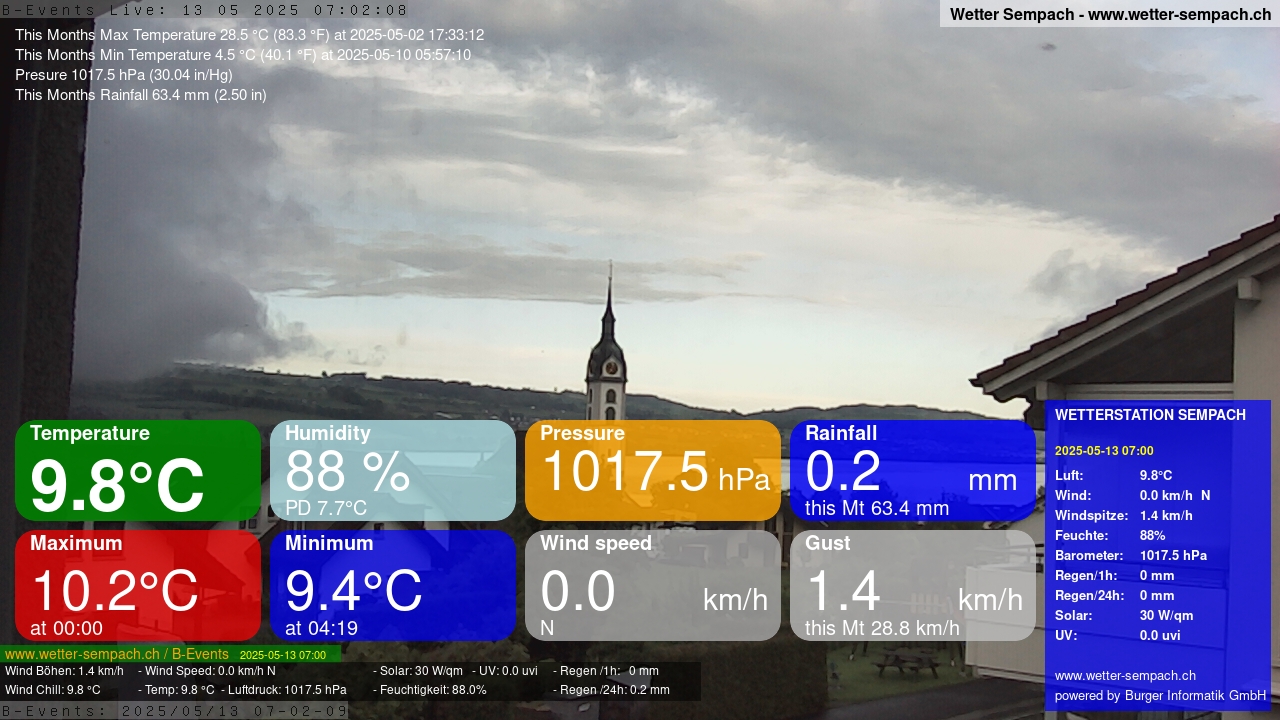Click the 'Solar: 30 W/qm' row in station panel
The height and width of the screenshot is (720, 1280).
pos(1124,616)
